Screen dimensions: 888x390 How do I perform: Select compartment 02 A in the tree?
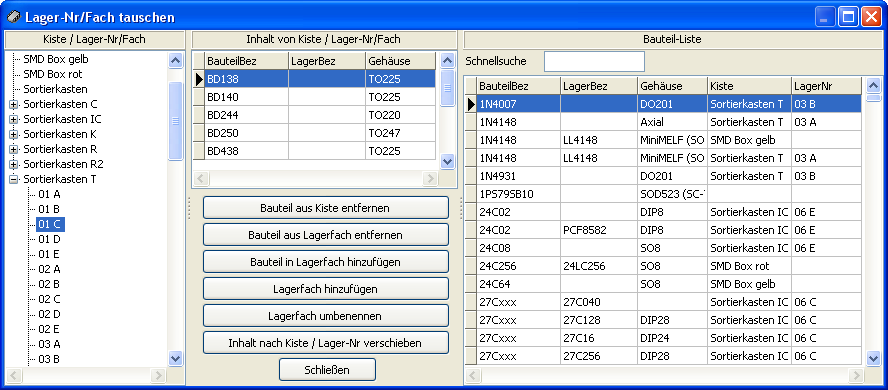(x=49, y=269)
